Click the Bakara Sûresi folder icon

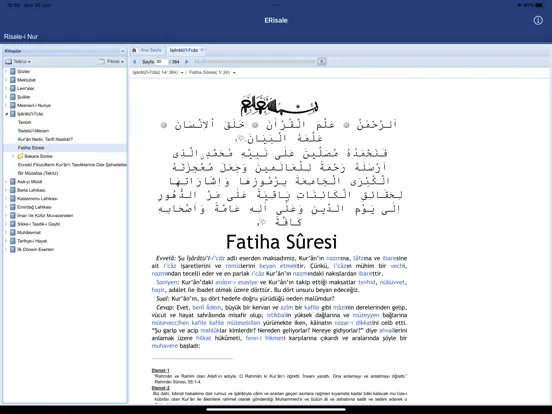coord(20,156)
